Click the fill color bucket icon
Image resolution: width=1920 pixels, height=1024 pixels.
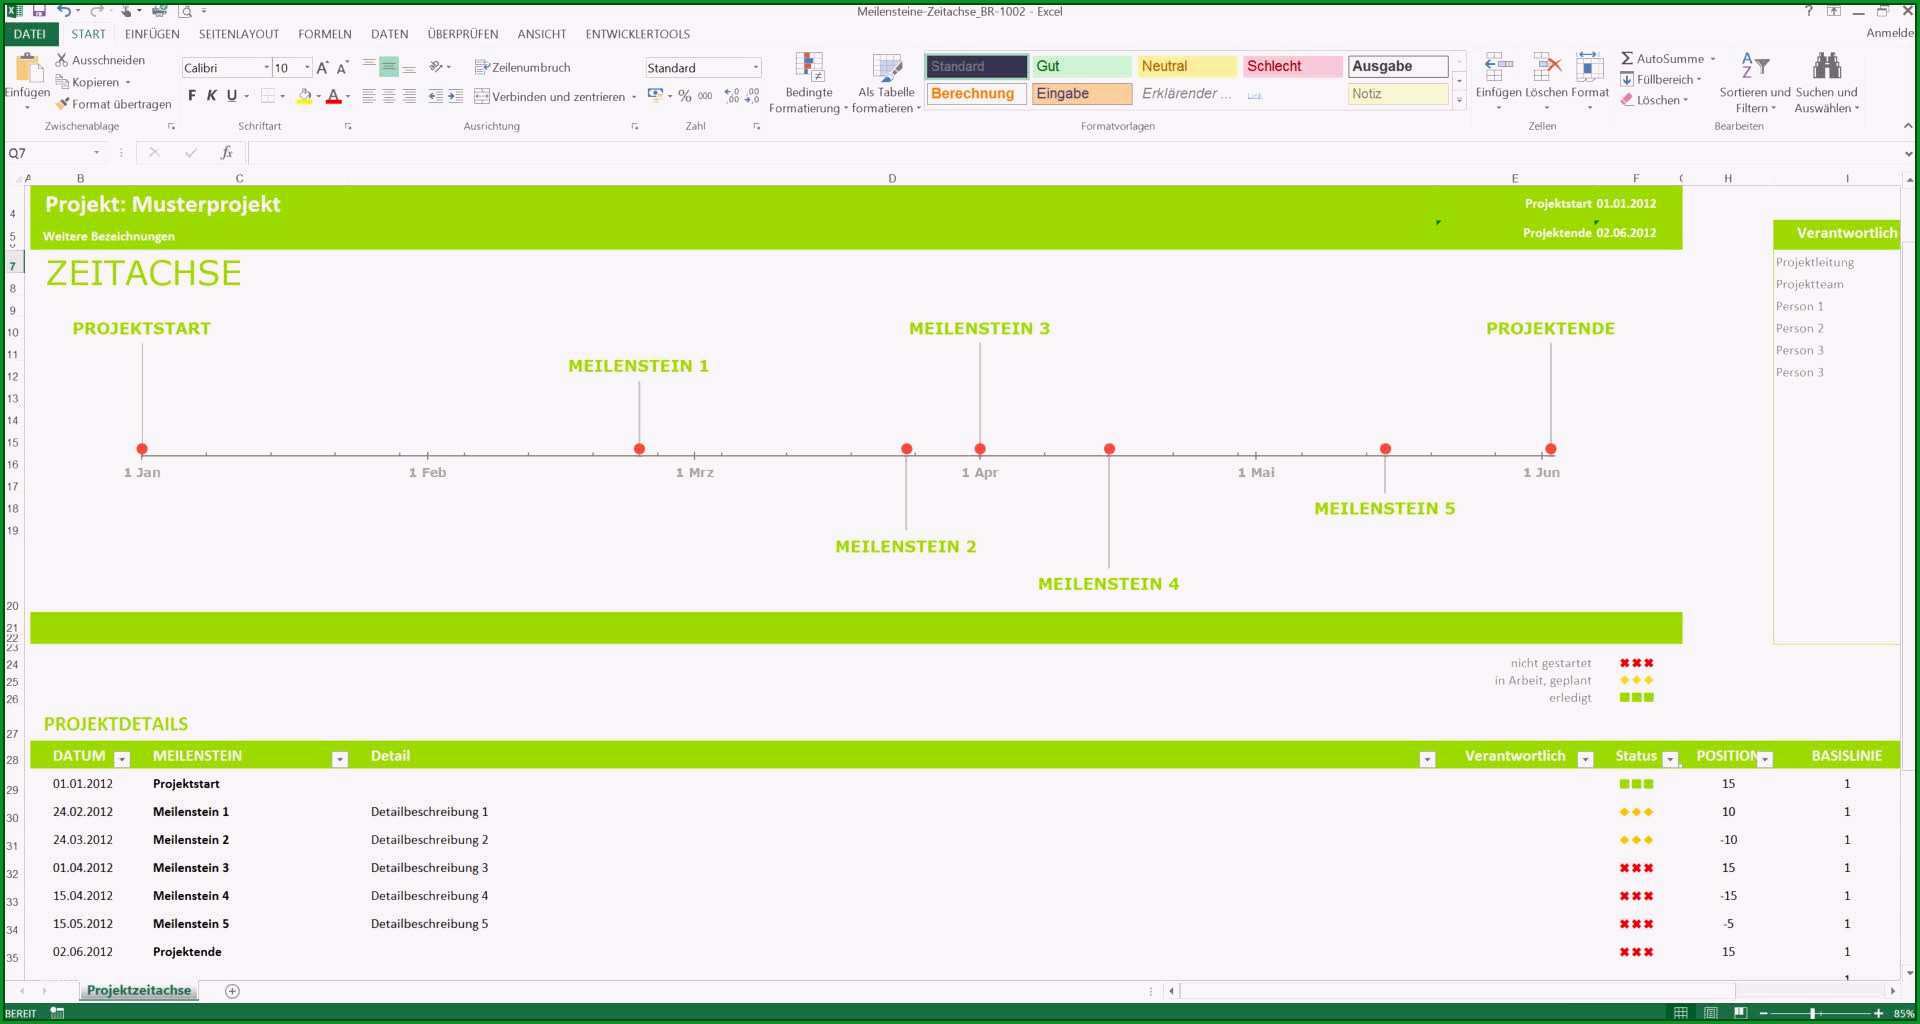coord(304,96)
